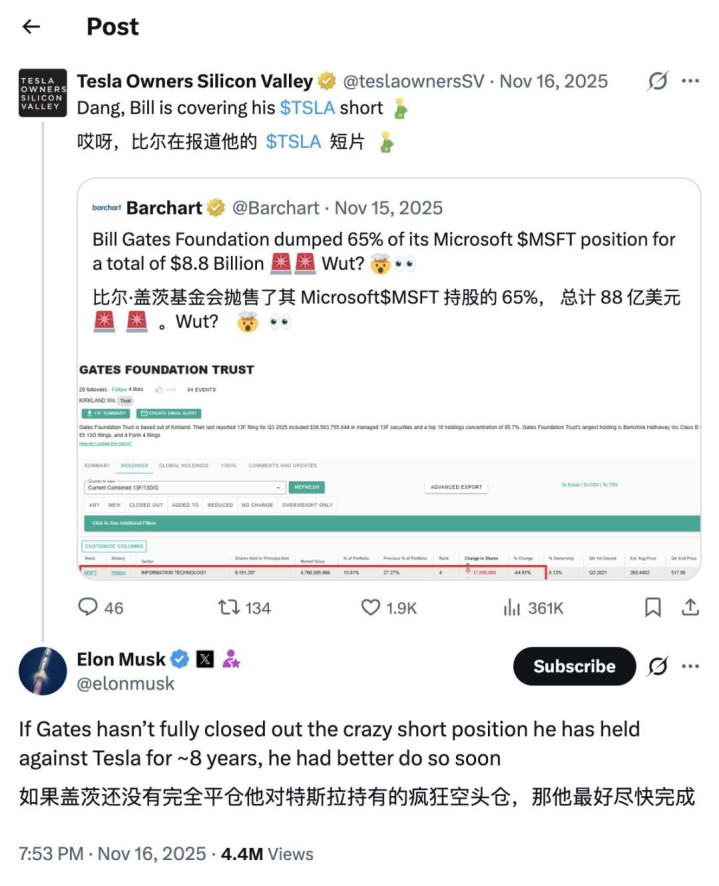Image resolution: width=719 pixels, height=886 pixels.
Task: Like the post with heart icon
Action: 371,607
